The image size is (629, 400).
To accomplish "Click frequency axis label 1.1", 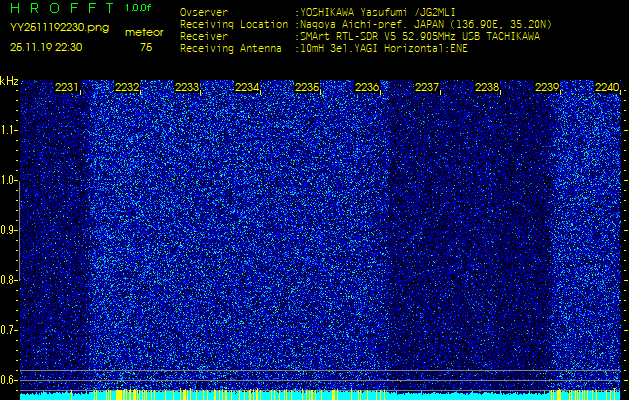I will click(8, 130).
